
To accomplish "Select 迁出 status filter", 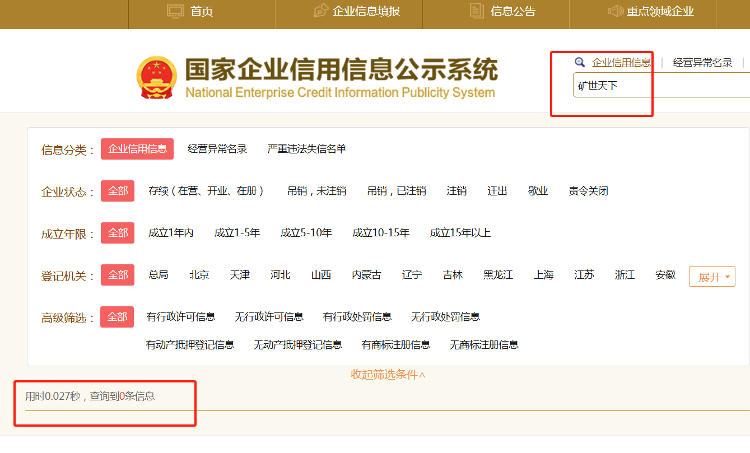I will click(x=497, y=191).
